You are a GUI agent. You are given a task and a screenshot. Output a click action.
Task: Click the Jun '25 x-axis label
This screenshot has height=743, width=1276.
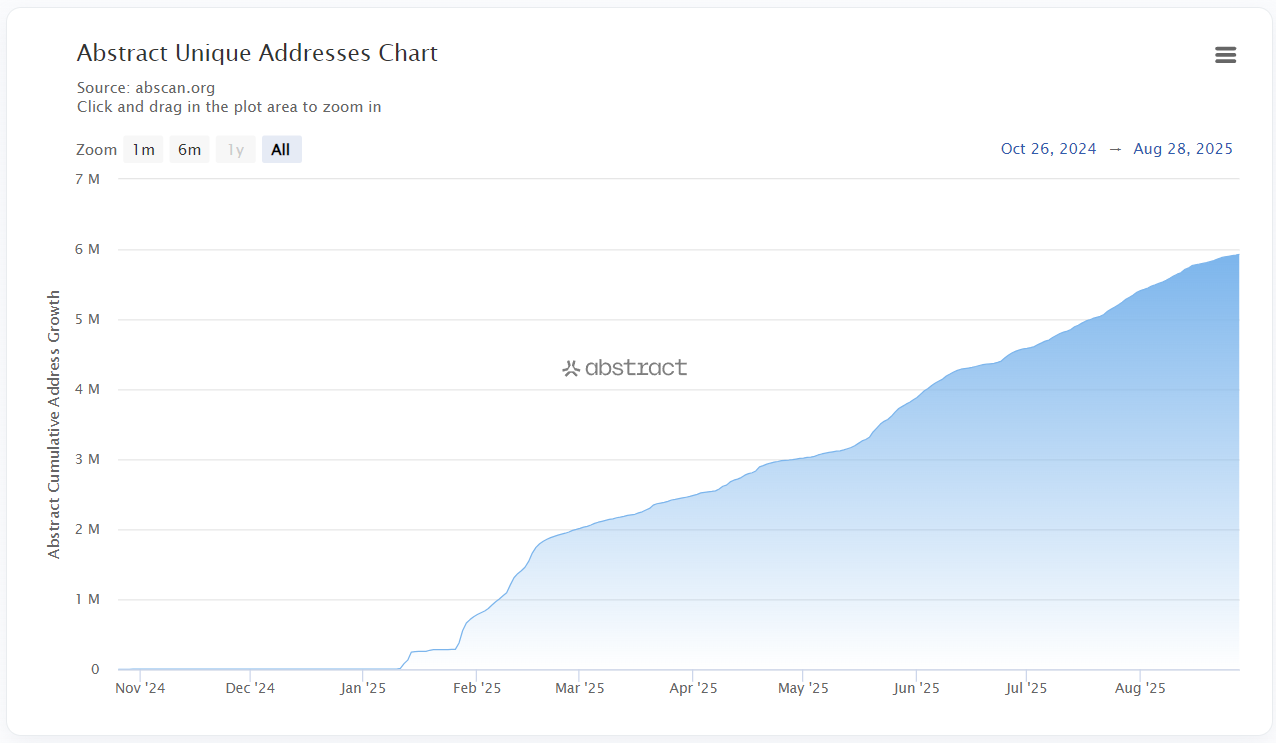(917, 688)
